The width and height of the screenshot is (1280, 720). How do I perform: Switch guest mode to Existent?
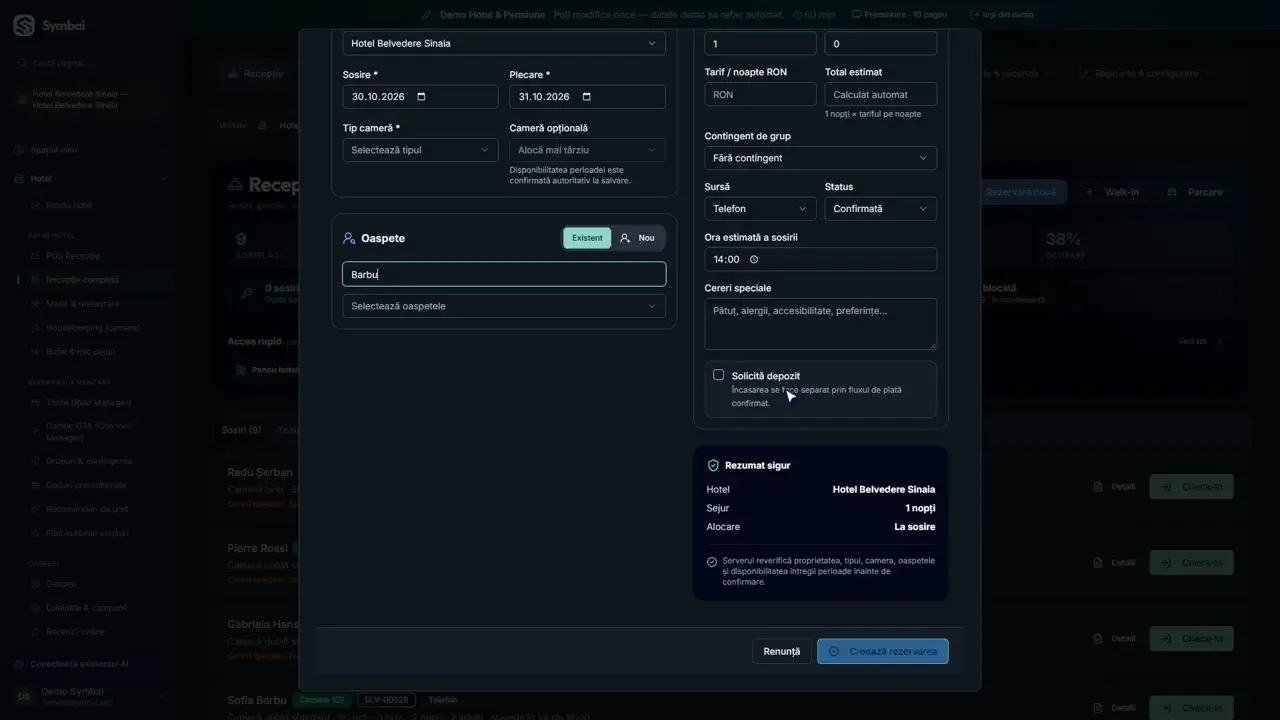(587, 238)
